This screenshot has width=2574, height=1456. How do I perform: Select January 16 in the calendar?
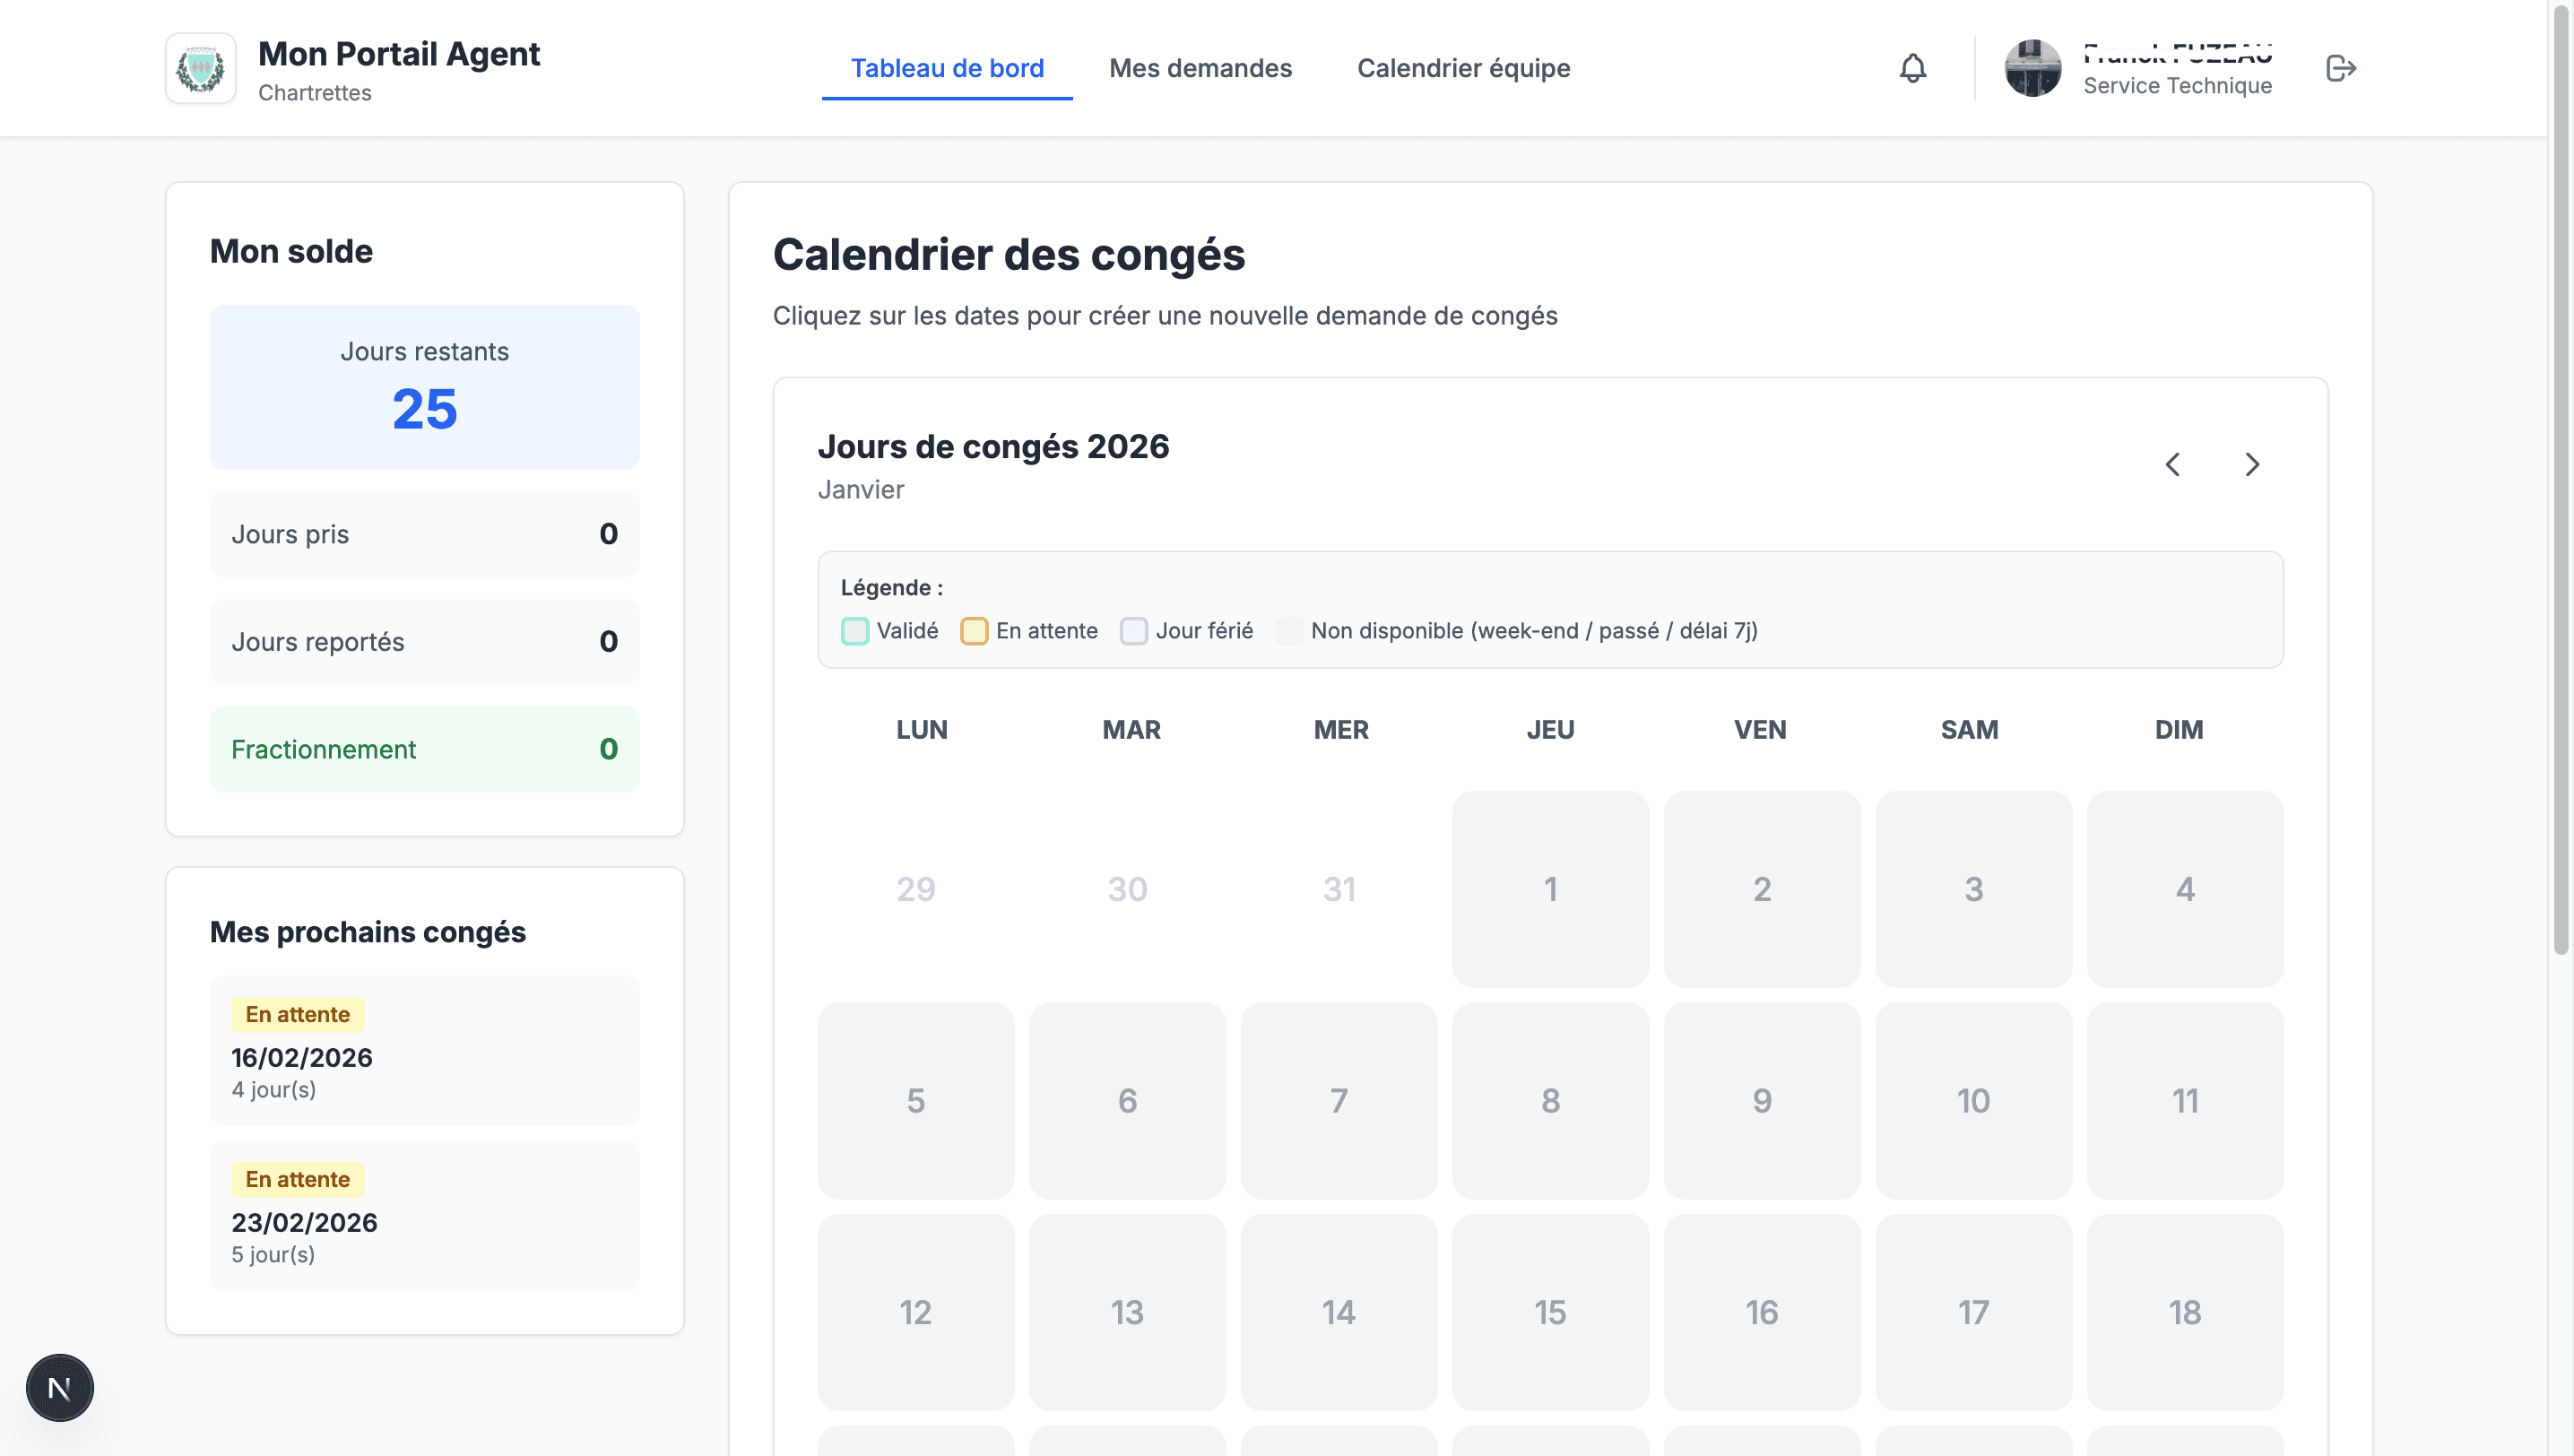(x=1762, y=1312)
